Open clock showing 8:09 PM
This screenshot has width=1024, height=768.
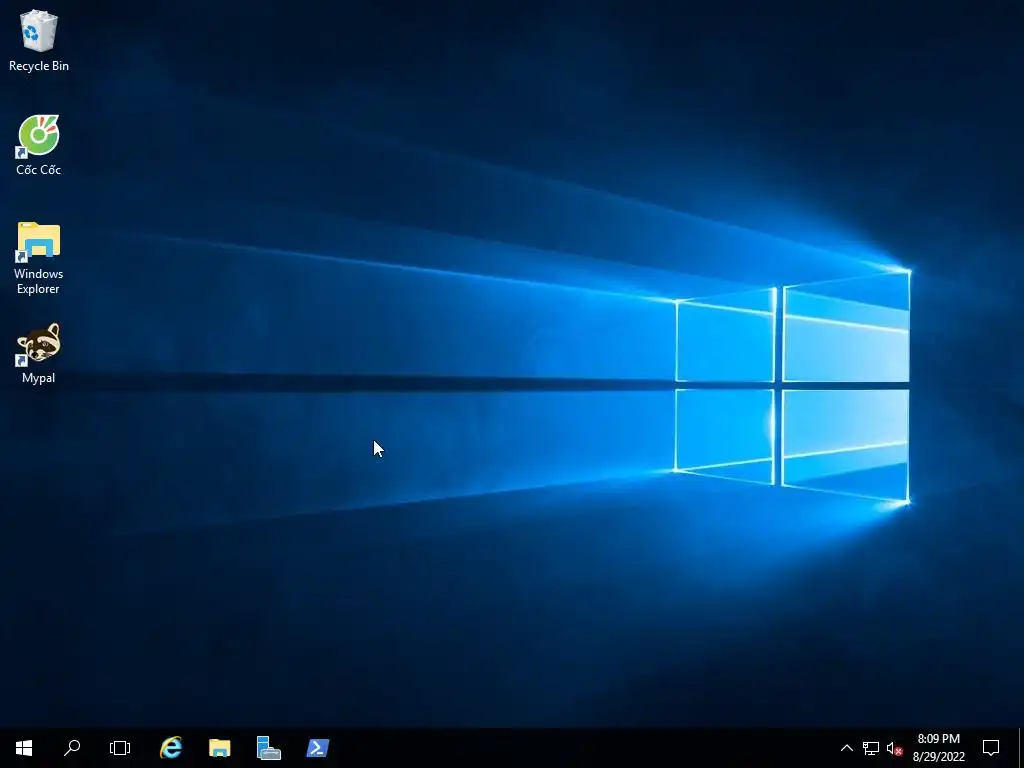pos(938,748)
